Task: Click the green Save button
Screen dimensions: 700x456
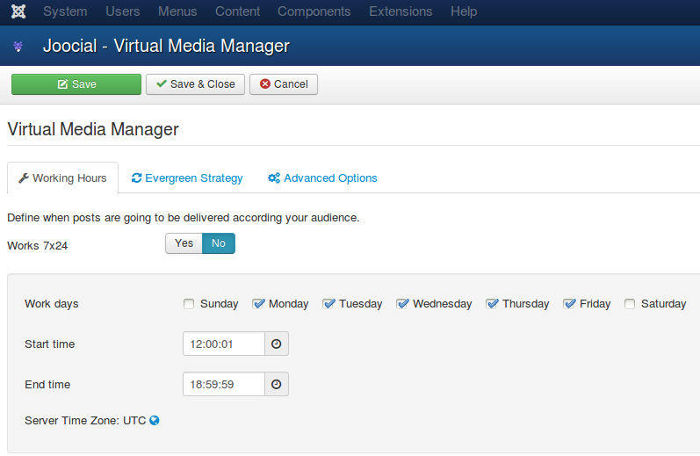Action: pyautogui.click(x=76, y=84)
